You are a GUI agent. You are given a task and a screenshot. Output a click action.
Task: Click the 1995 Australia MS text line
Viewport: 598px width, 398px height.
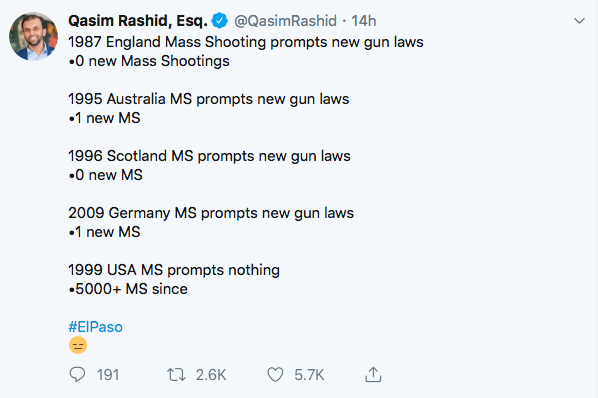[209, 99]
